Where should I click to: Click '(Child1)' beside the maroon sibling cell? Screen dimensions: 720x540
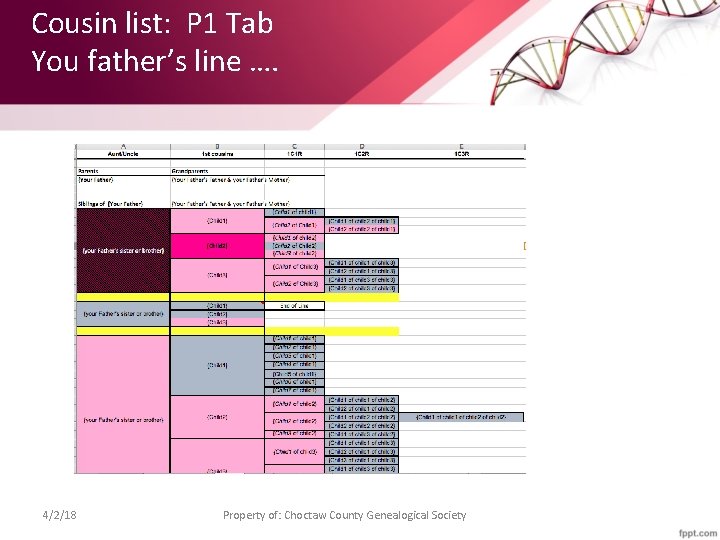coord(217,221)
